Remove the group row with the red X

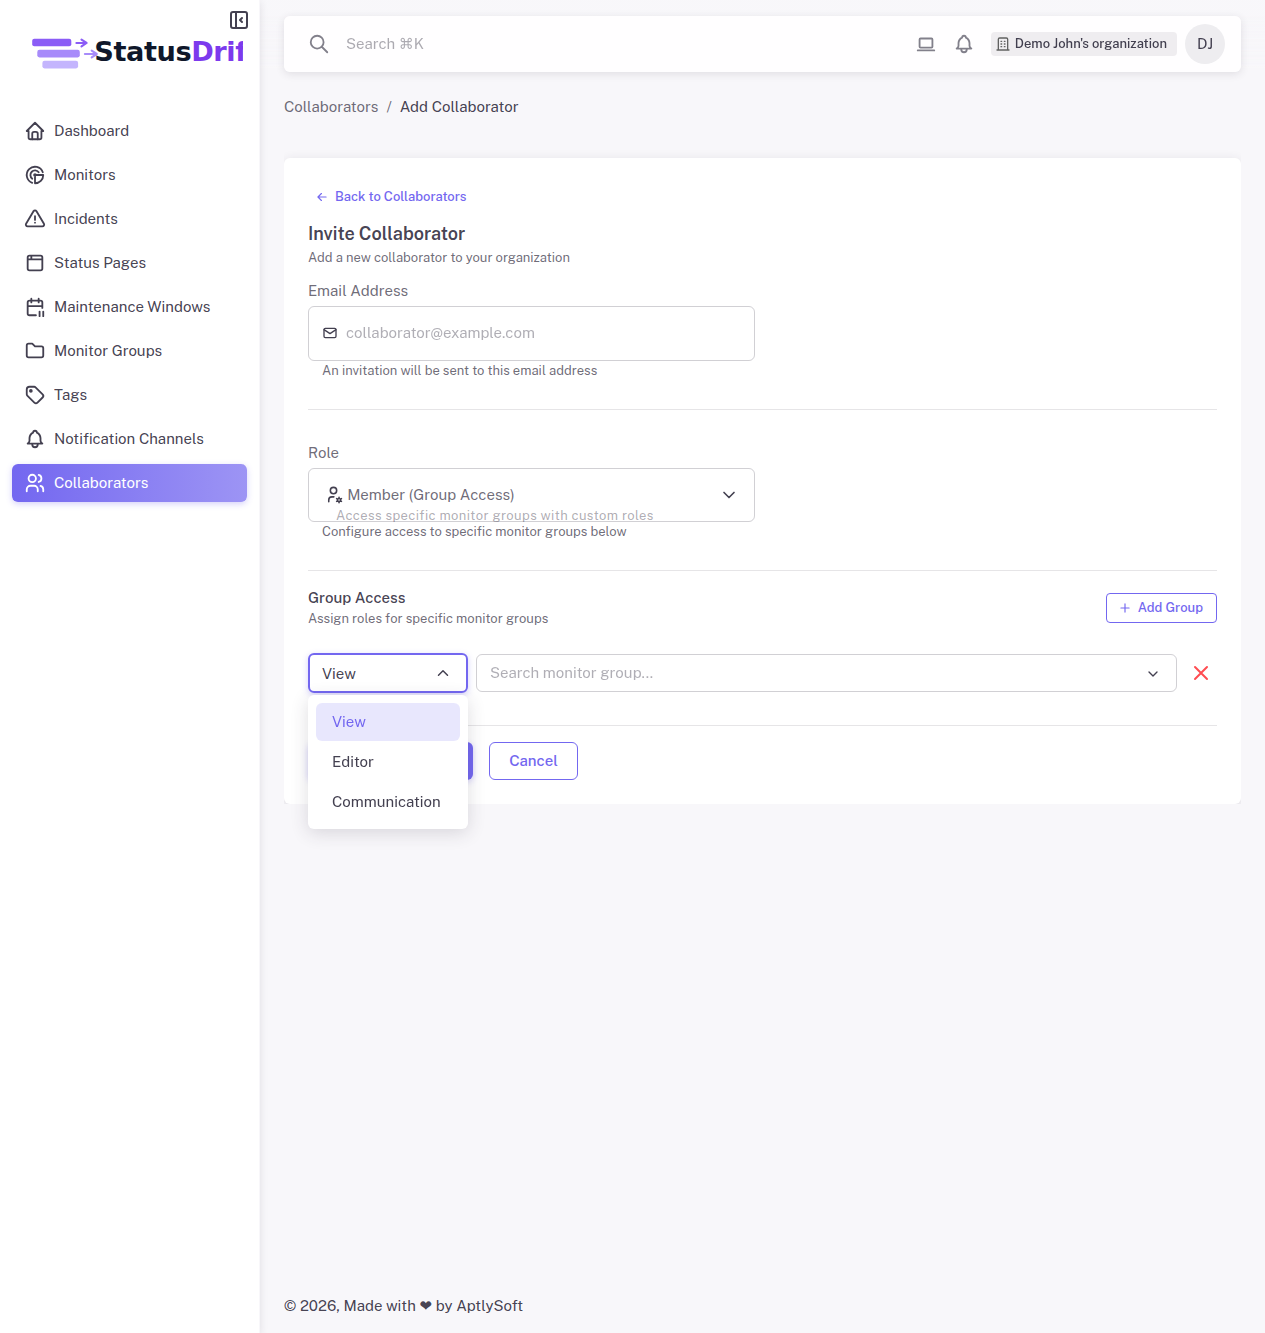pos(1201,673)
